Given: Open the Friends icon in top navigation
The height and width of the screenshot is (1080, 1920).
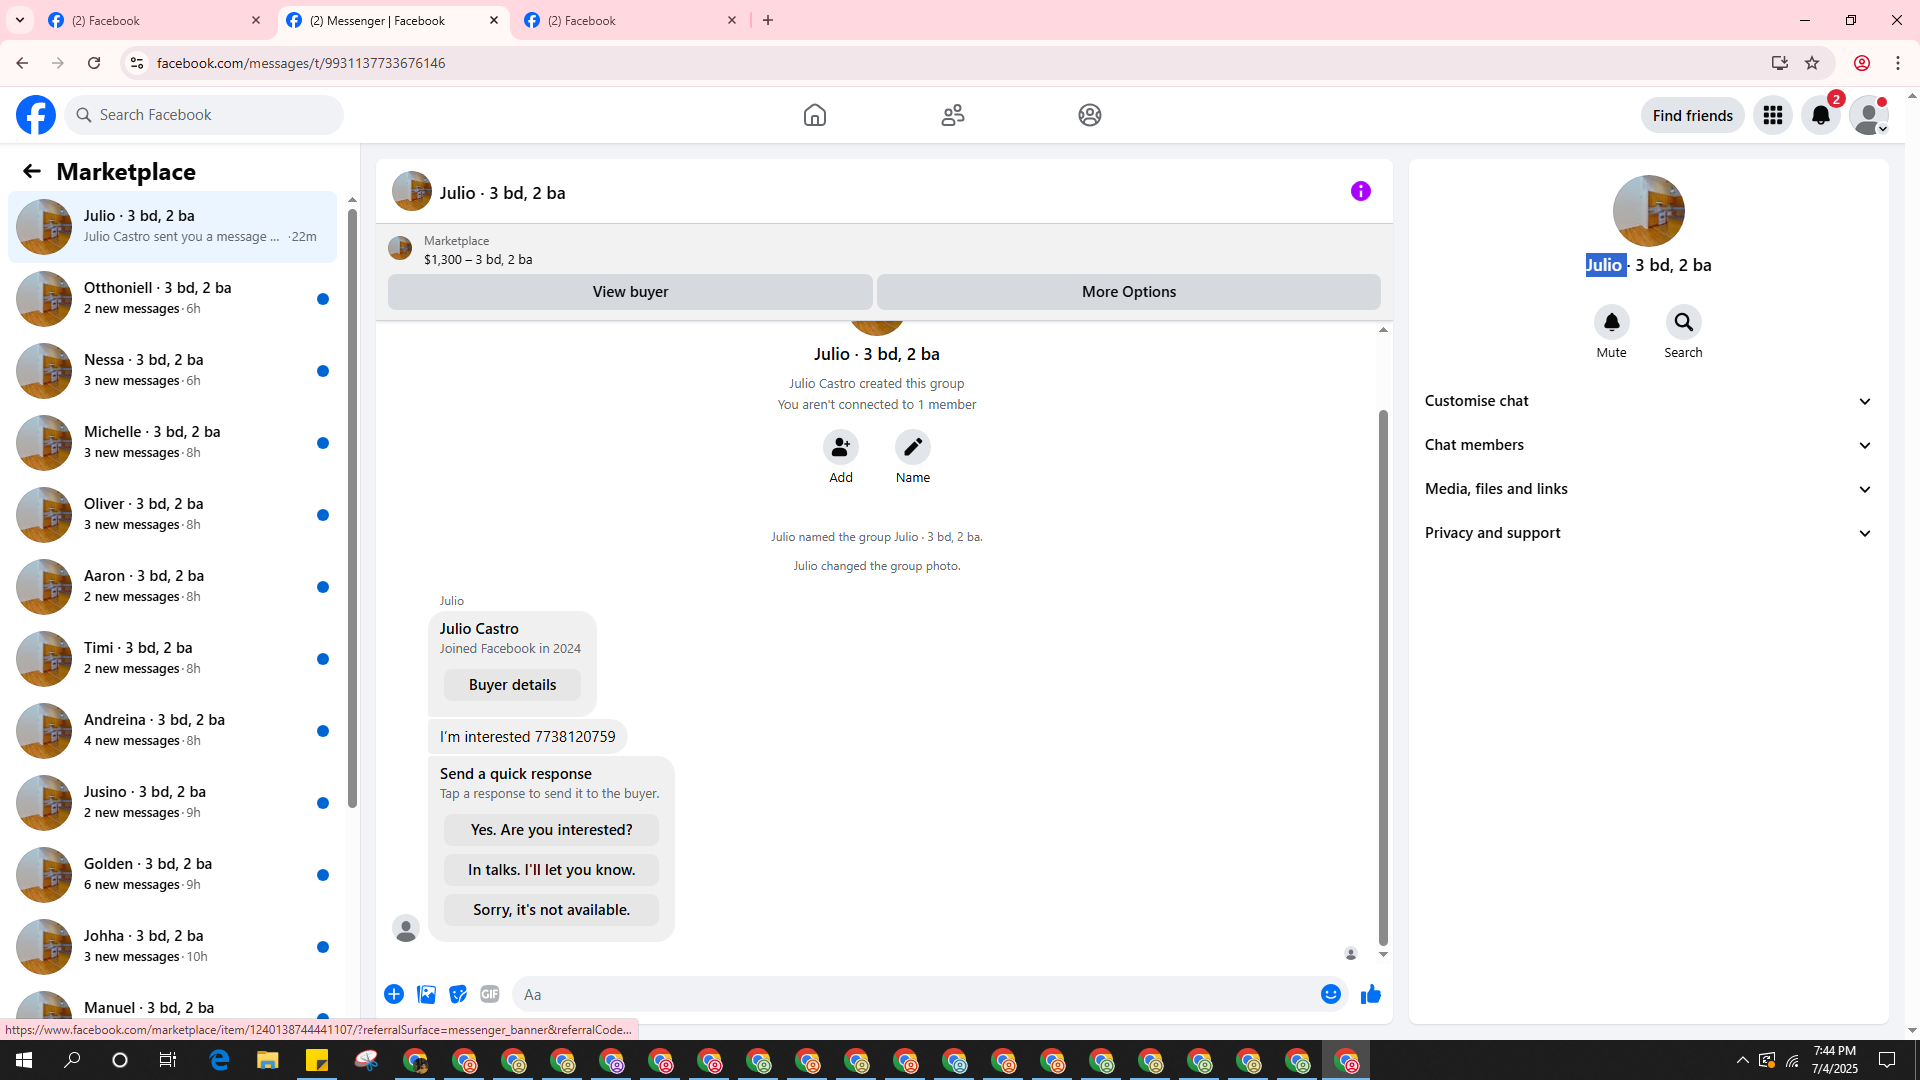Looking at the screenshot, I should [x=952, y=115].
